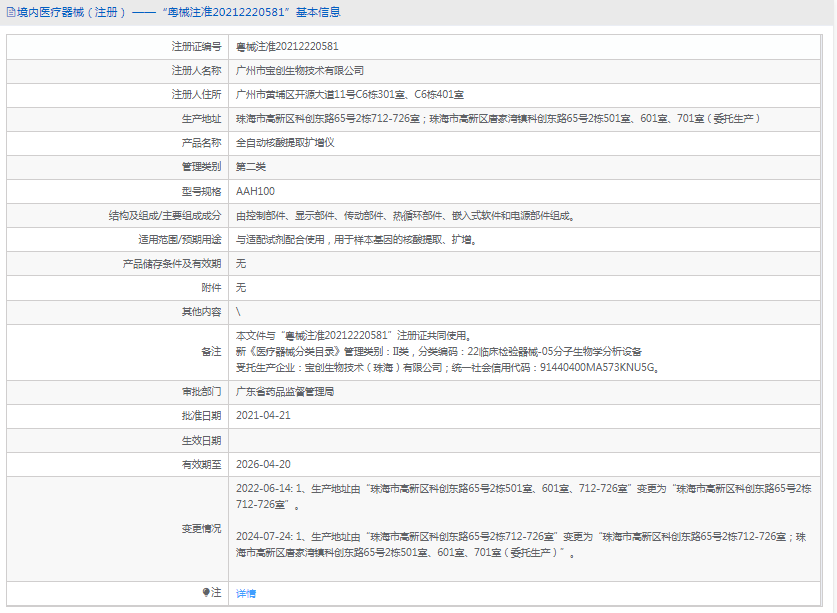Click the label 注册证编号
Image resolution: width=837 pixels, height=613 pixels.
coord(196,46)
